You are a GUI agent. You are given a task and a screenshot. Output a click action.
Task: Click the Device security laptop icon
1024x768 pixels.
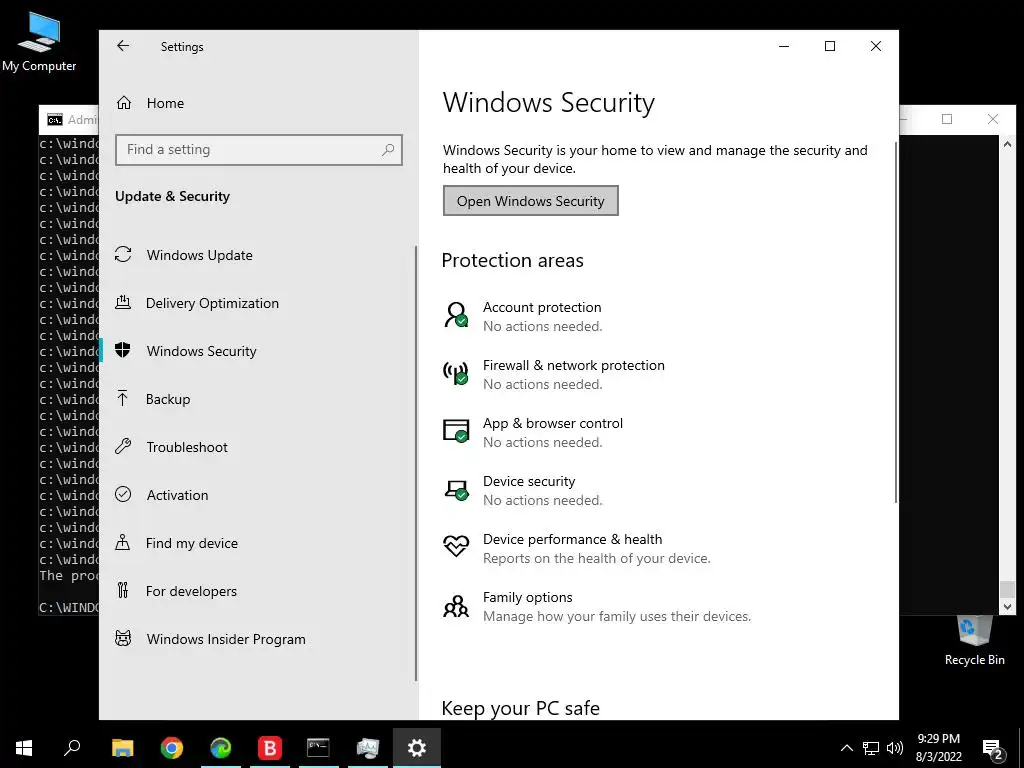pos(456,490)
